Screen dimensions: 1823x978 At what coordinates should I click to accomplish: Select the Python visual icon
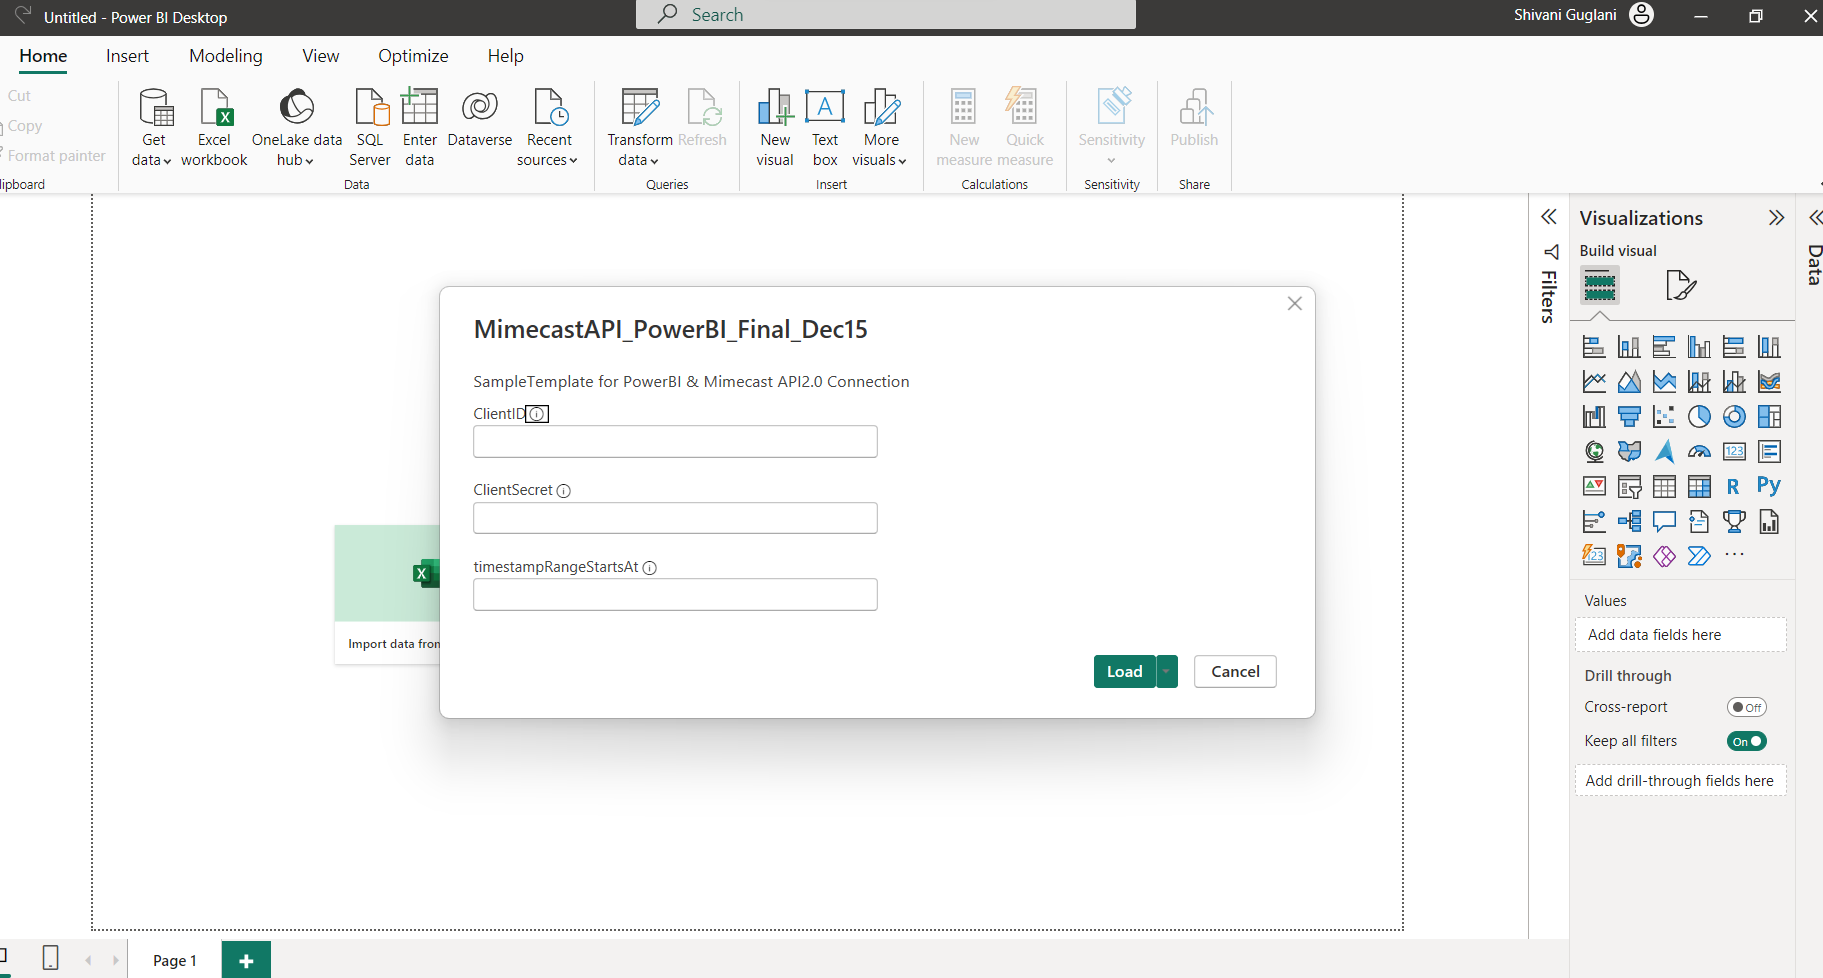tap(1768, 487)
